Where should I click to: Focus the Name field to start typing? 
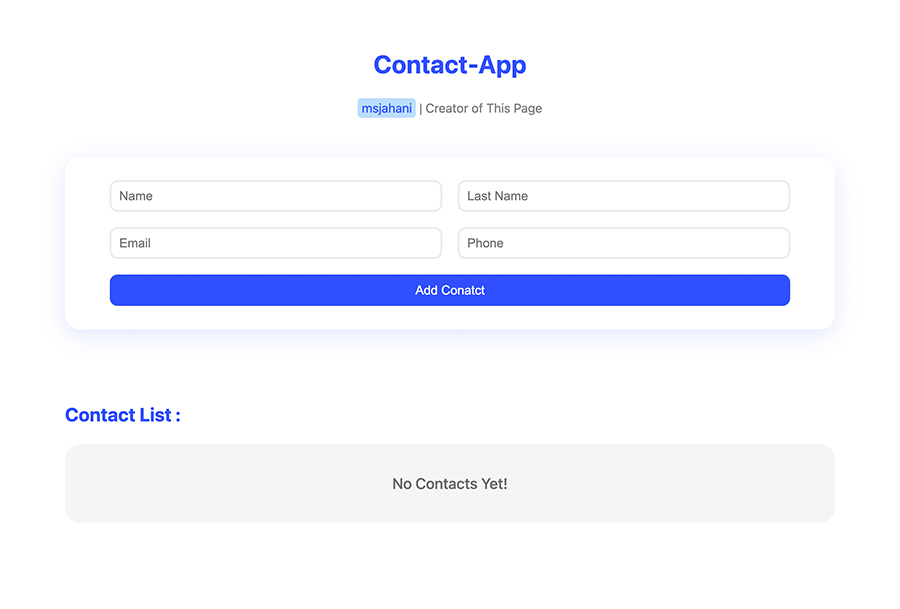coord(275,196)
